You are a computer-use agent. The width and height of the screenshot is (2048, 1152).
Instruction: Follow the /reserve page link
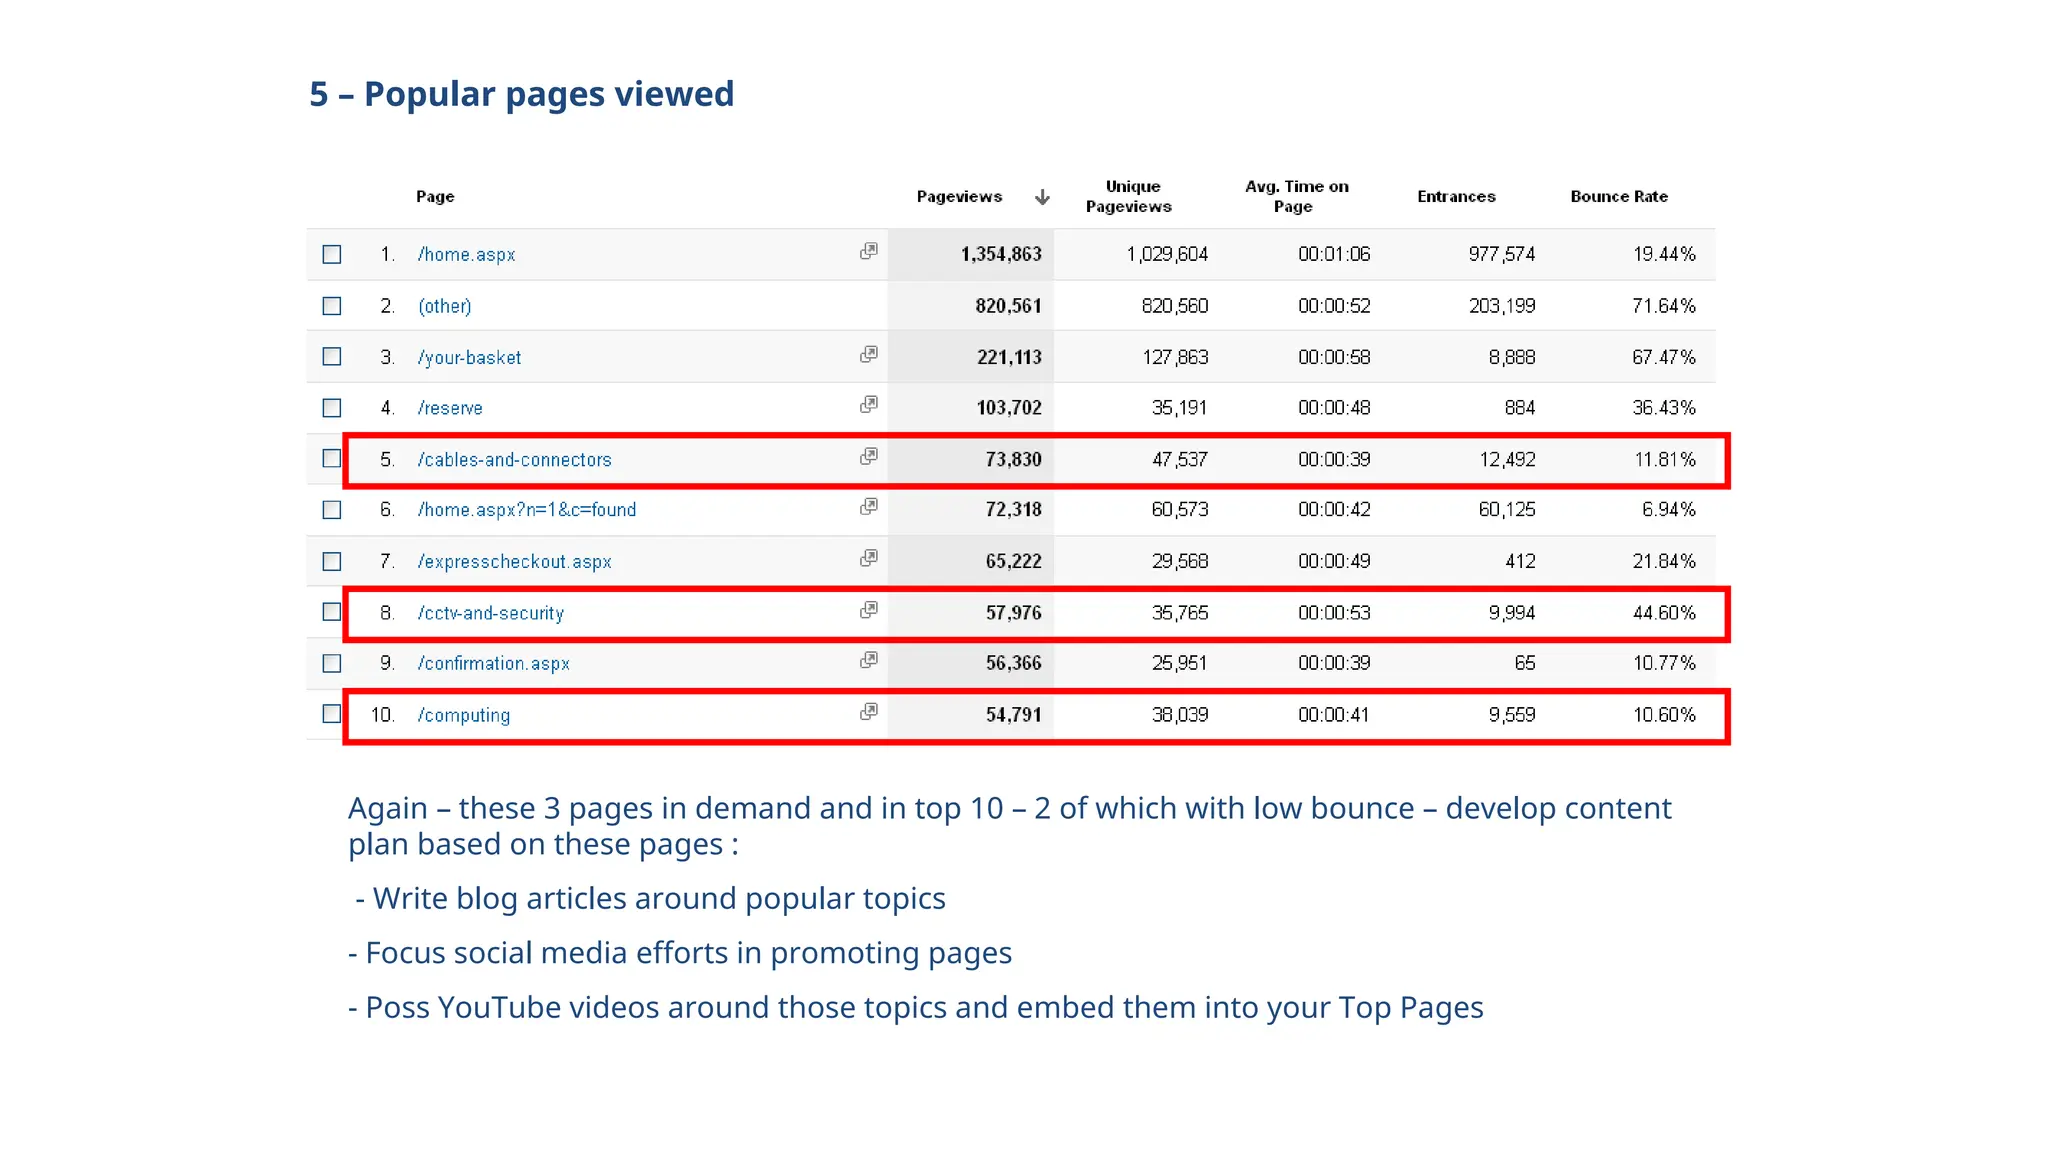[450, 408]
